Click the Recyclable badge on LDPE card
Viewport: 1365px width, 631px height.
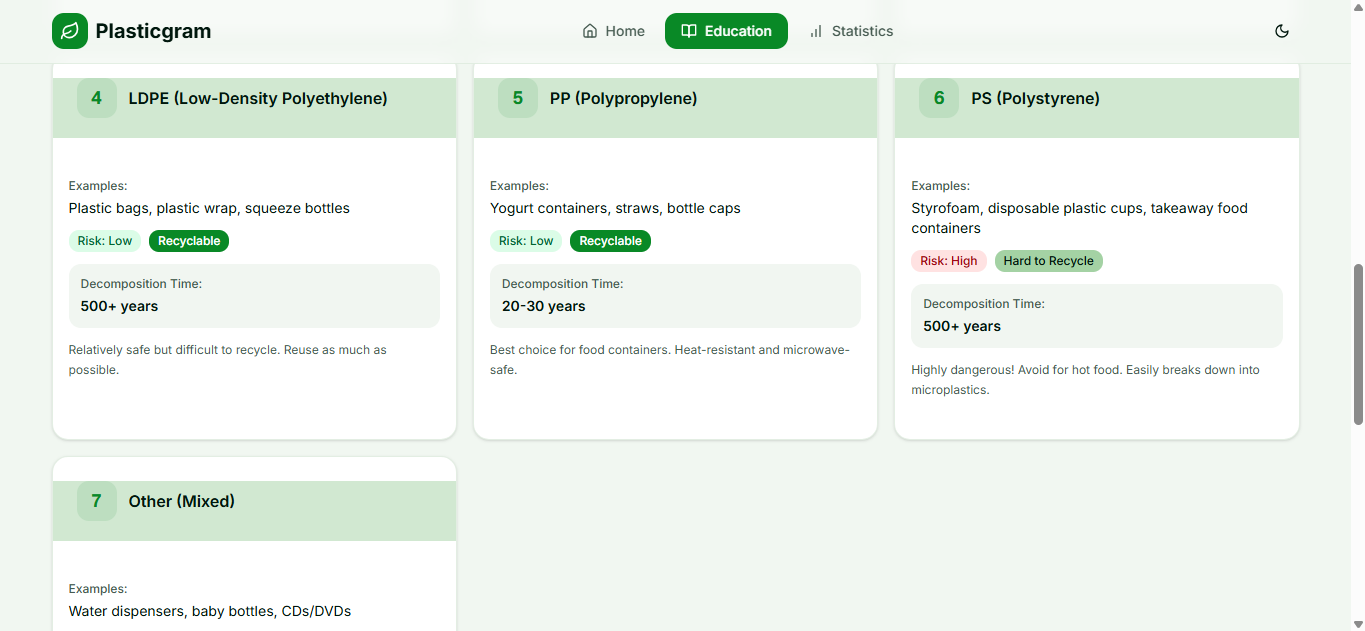[x=189, y=241]
